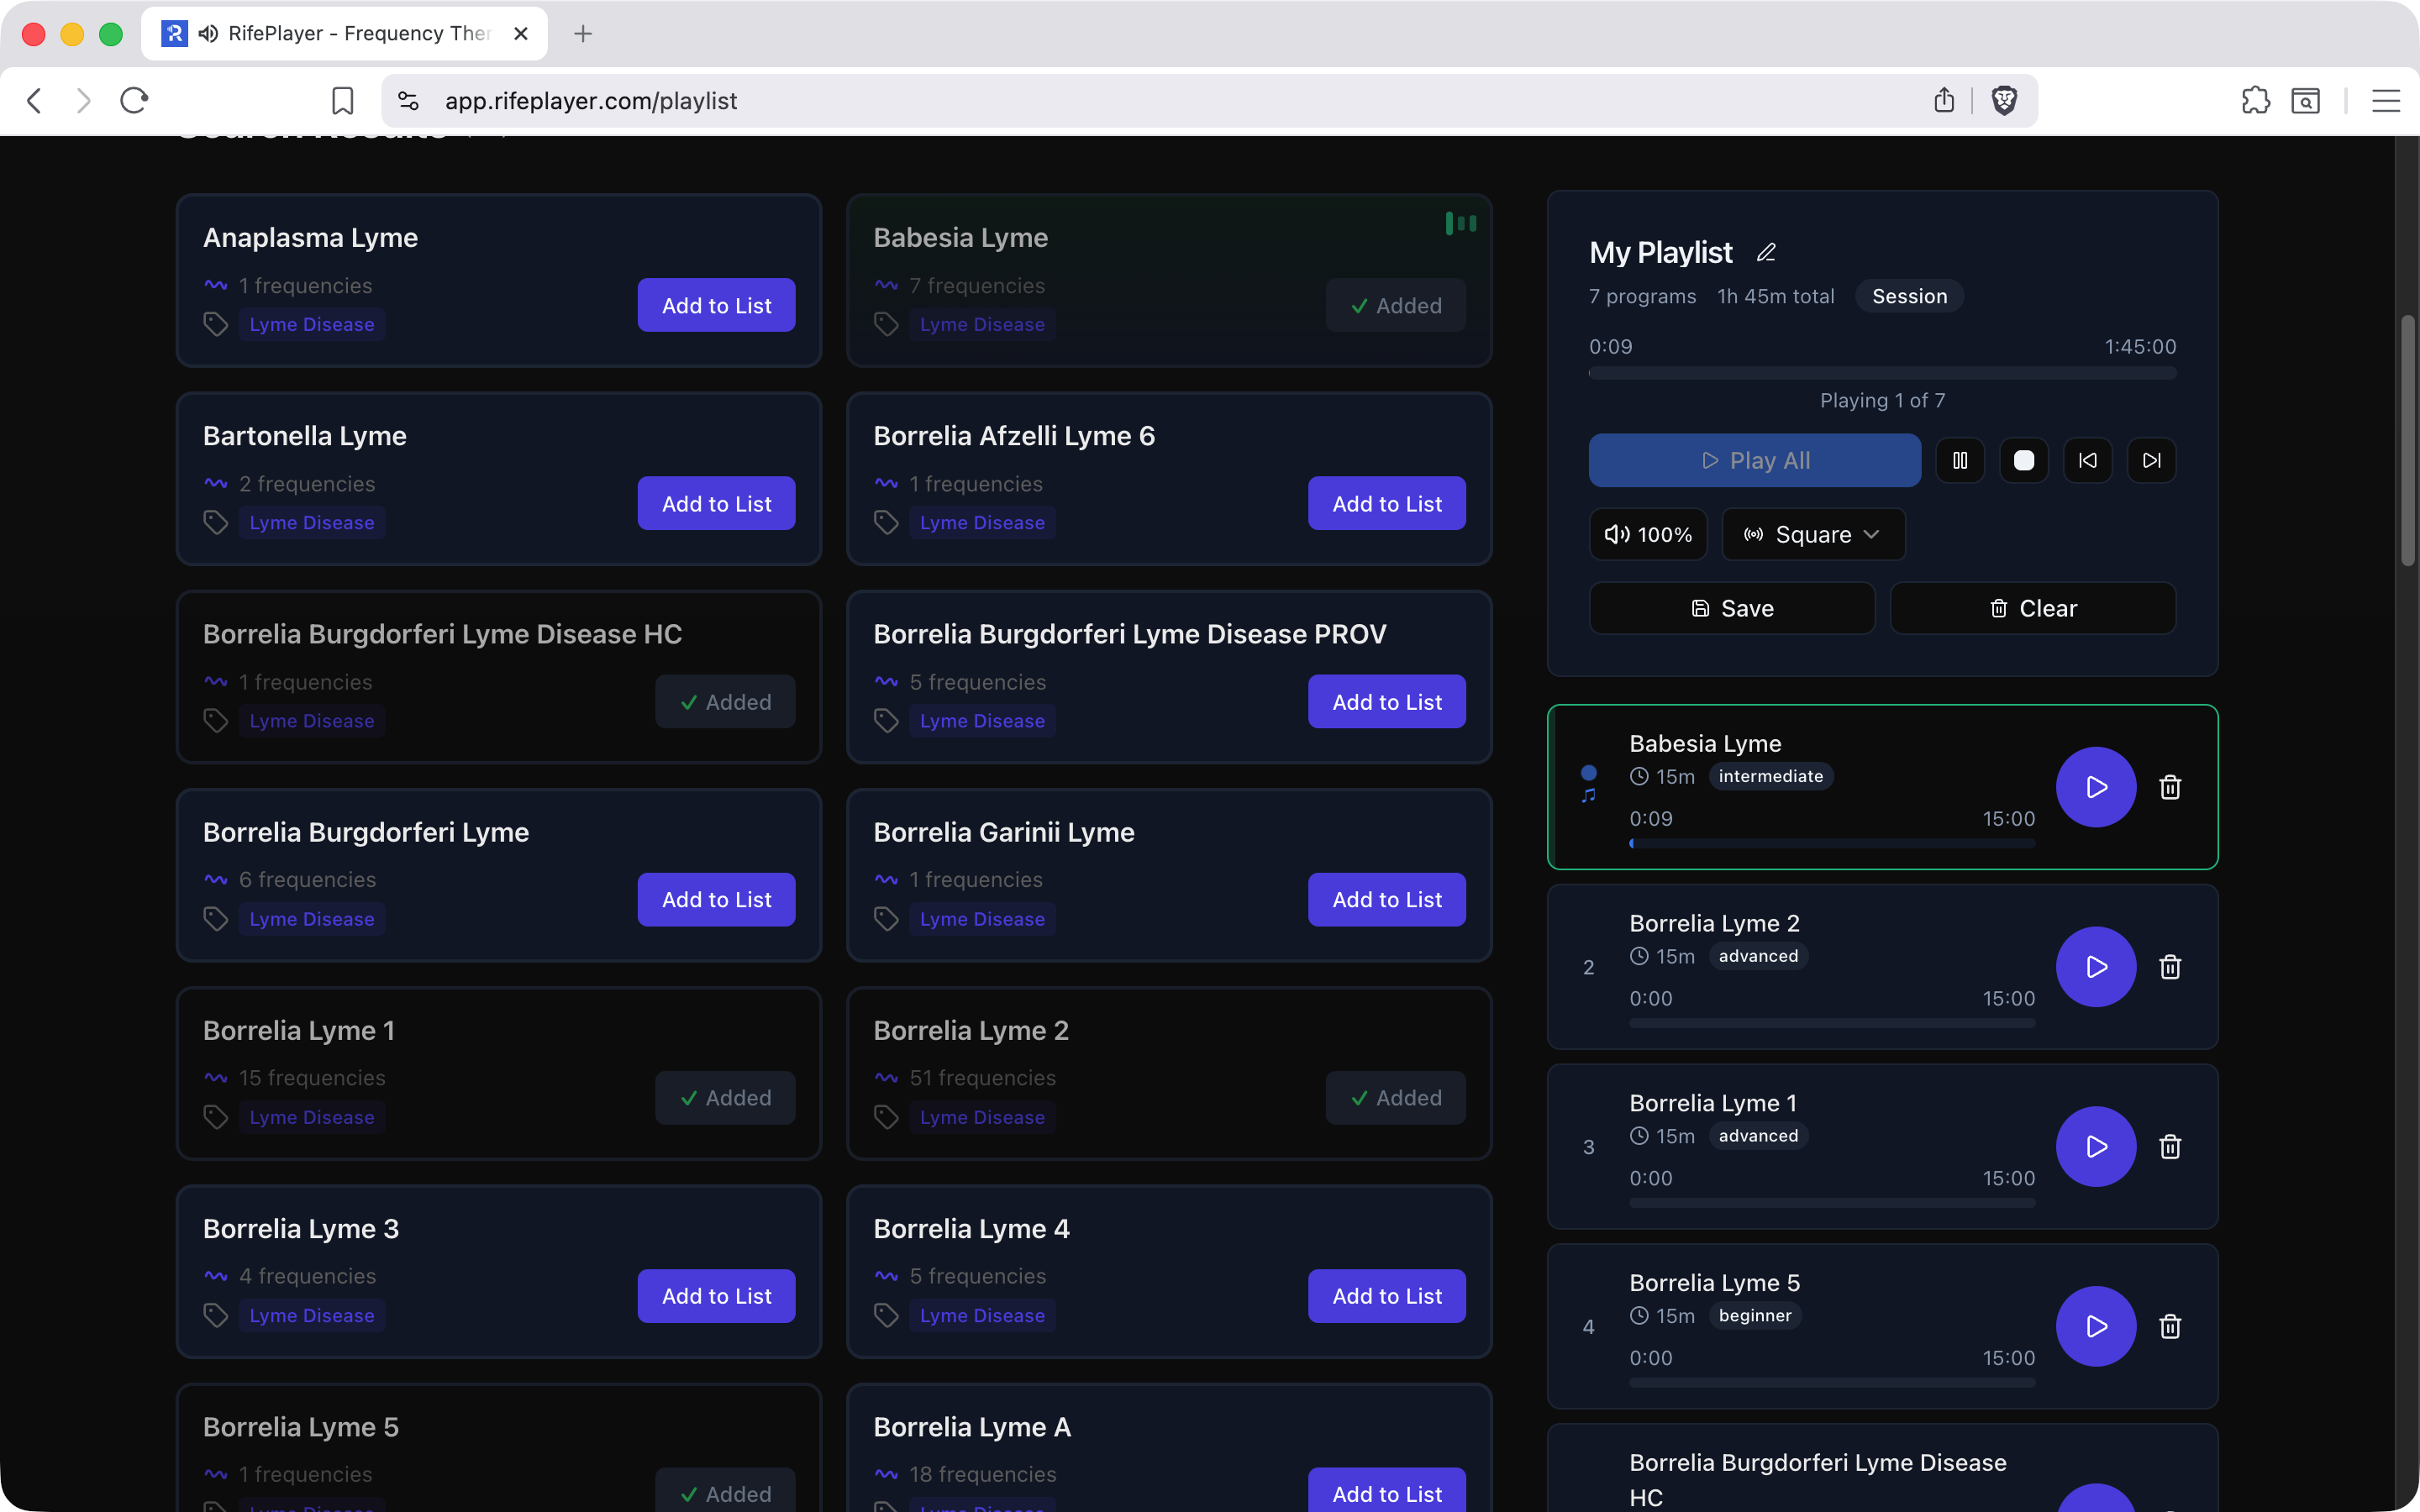Click frequency wave icon on Borrelia Burgdorferi Lyme
Screen dimensions: 2420x1512
point(216,879)
